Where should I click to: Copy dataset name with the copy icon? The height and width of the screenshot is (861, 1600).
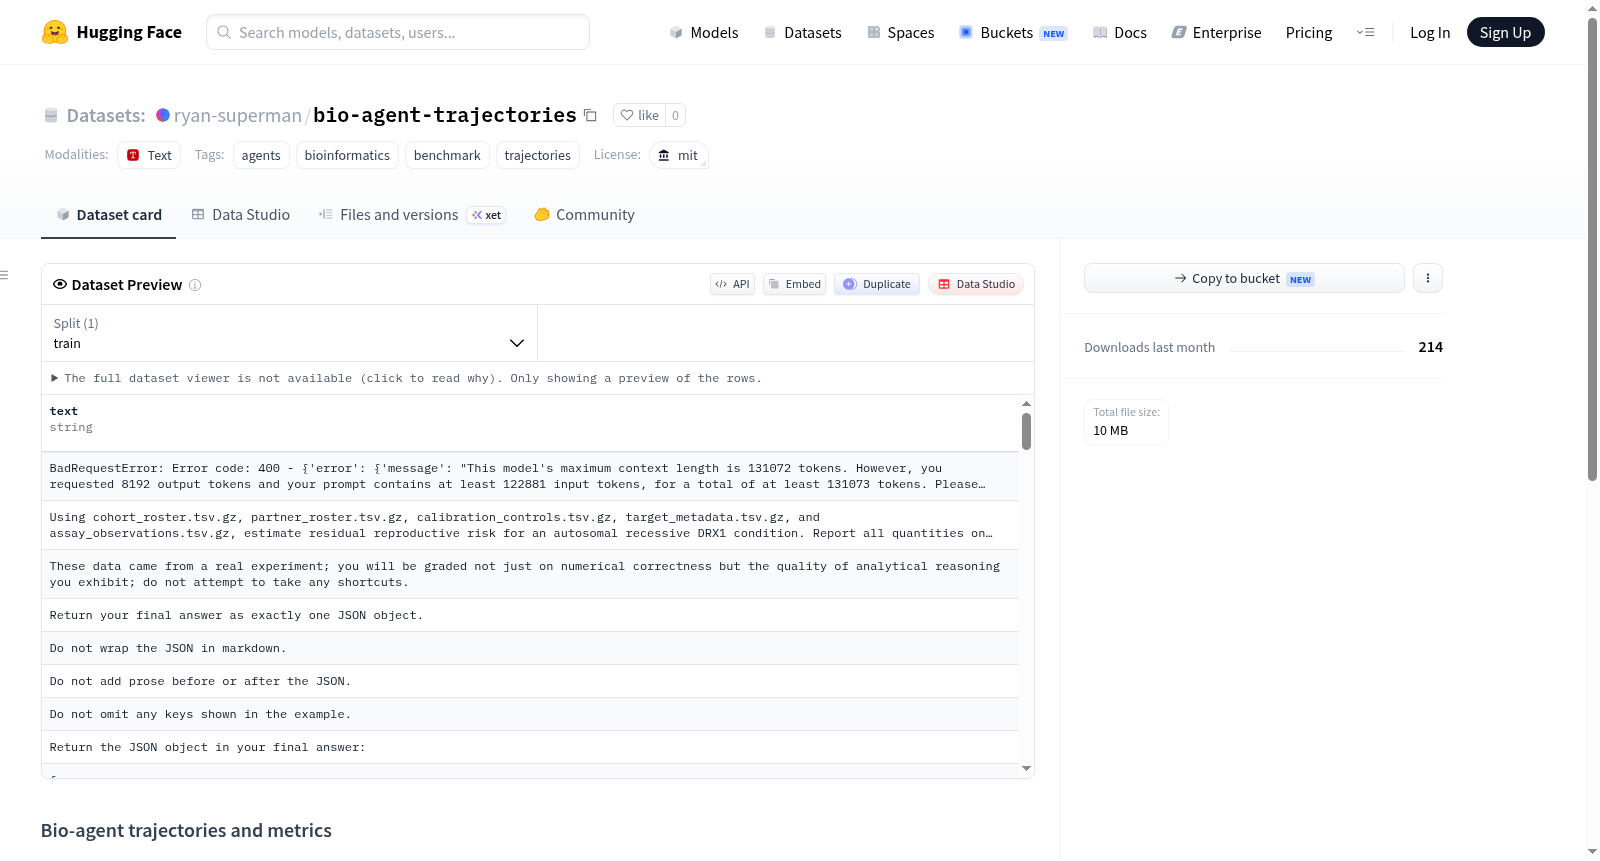coord(591,115)
